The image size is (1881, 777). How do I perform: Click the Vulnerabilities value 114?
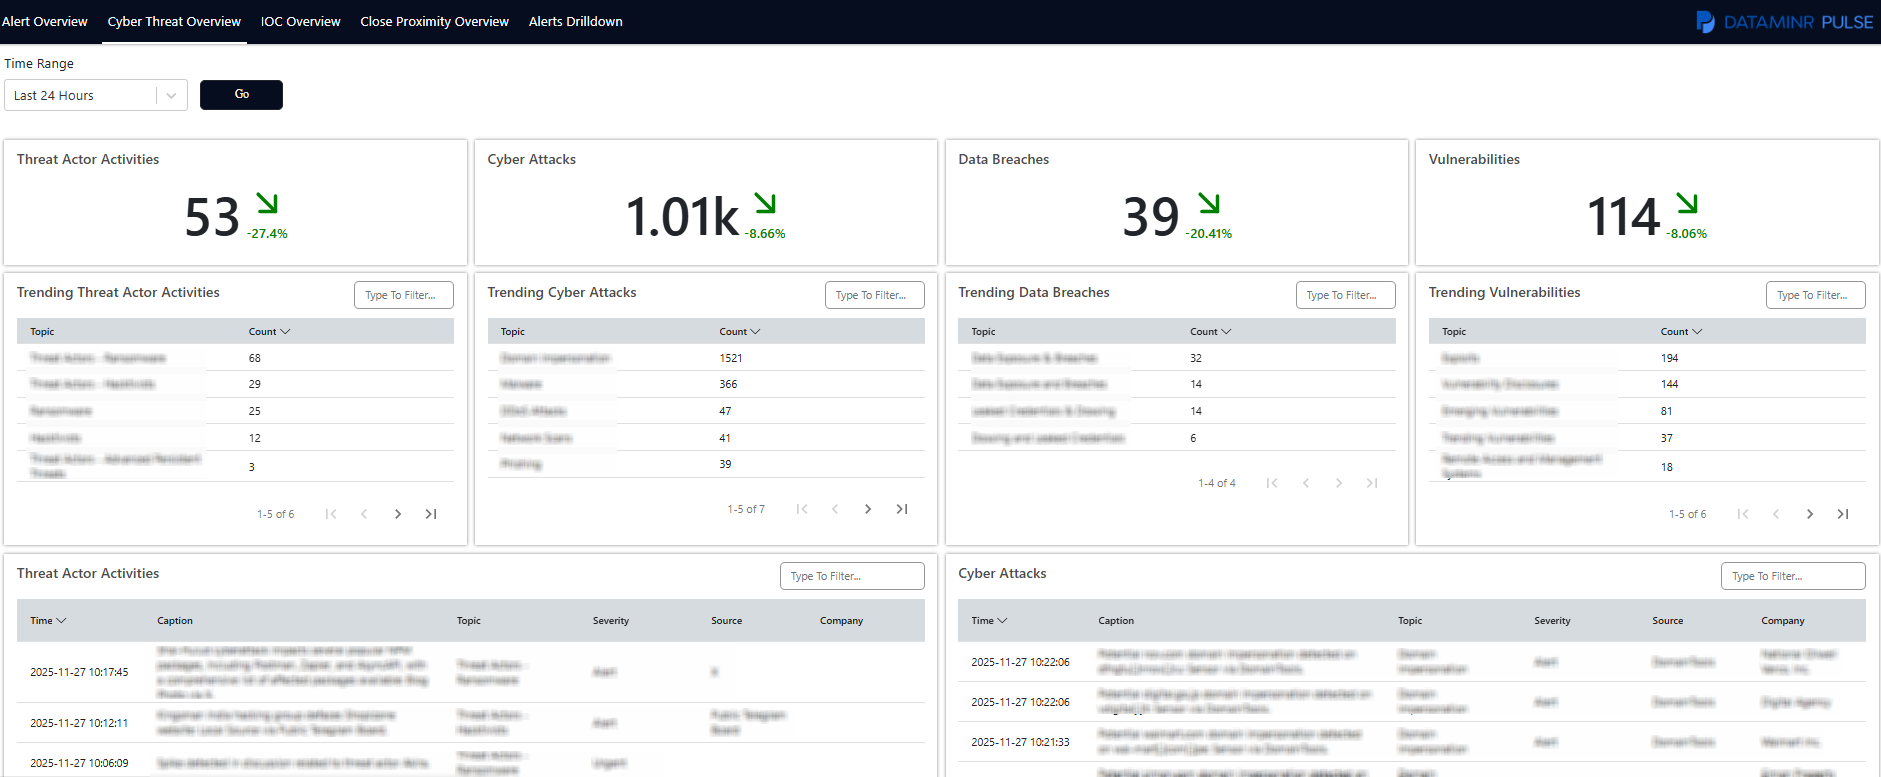(1624, 217)
